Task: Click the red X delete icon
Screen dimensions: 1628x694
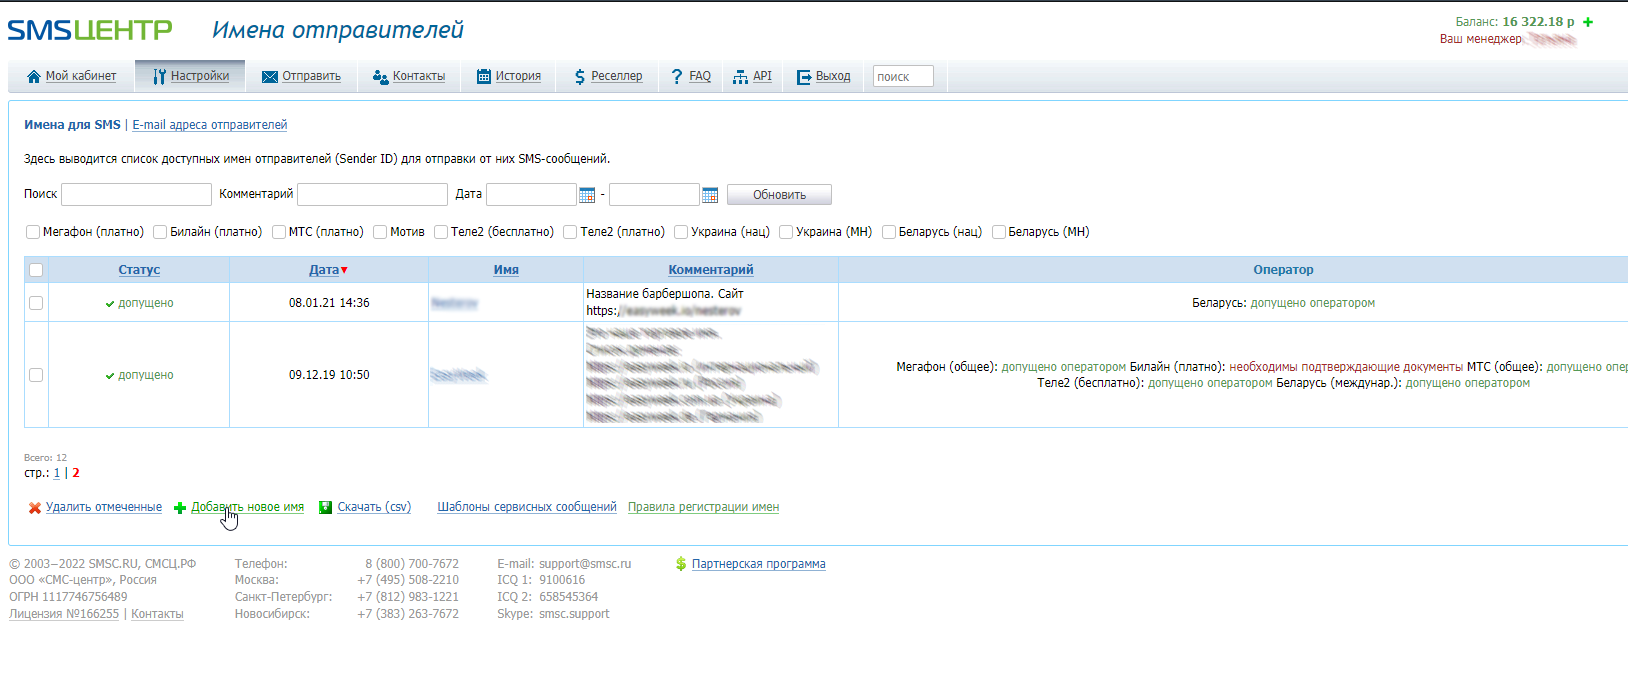Action: tap(35, 508)
